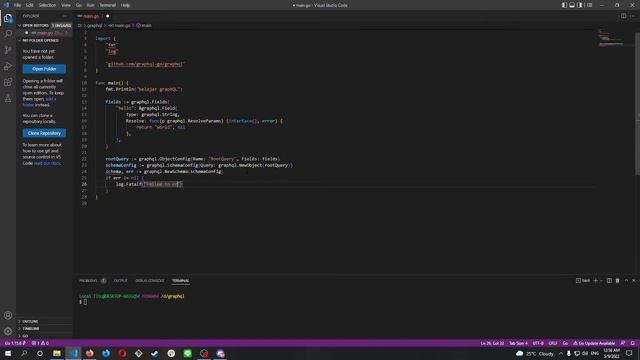Click the Clone Repository button
640x360 pixels.
coord(44,133)
